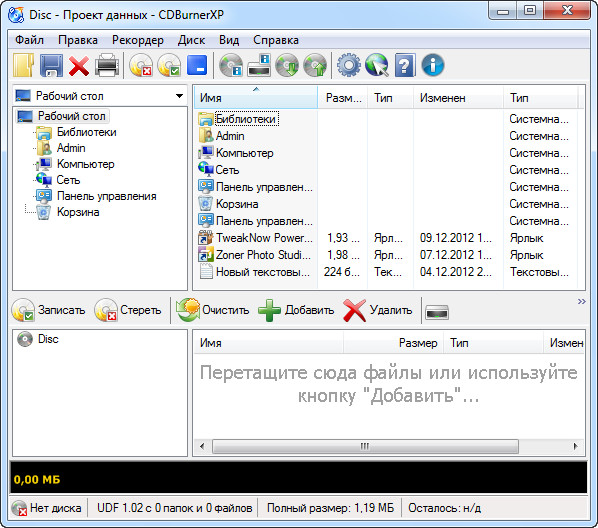Open the Диск menu
598x528 pixels.
[x=191, y=40]
